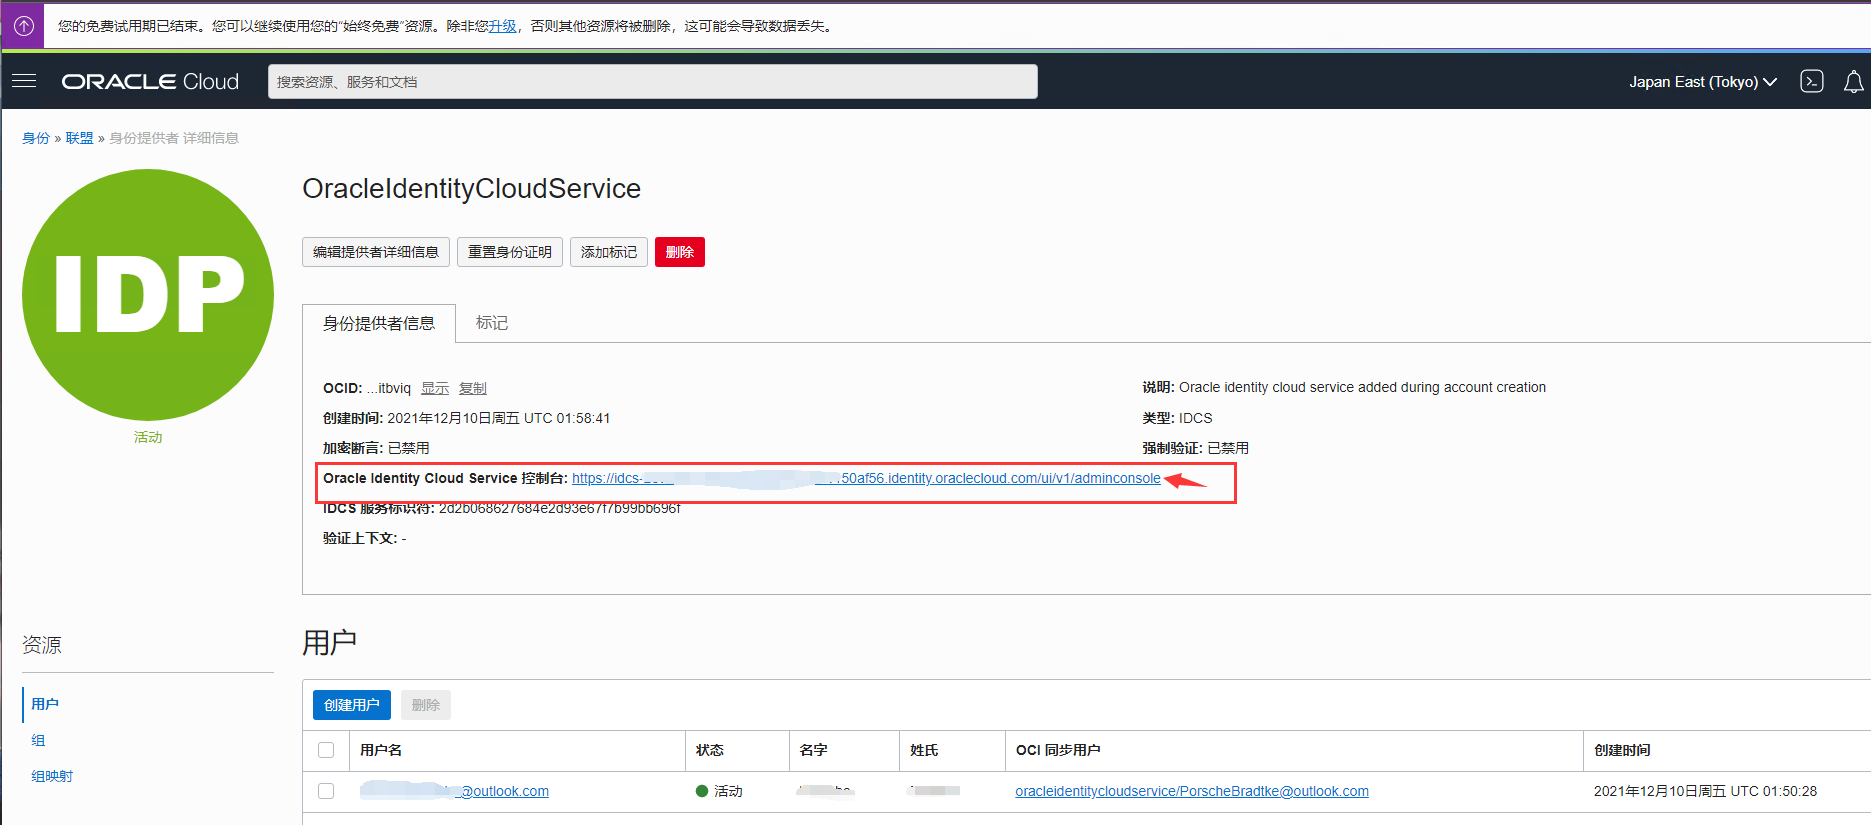The height and width of the screenshot is (825, 1871).
Task: Open the @outlook.com username link
Action: click(x=455, y=791)
